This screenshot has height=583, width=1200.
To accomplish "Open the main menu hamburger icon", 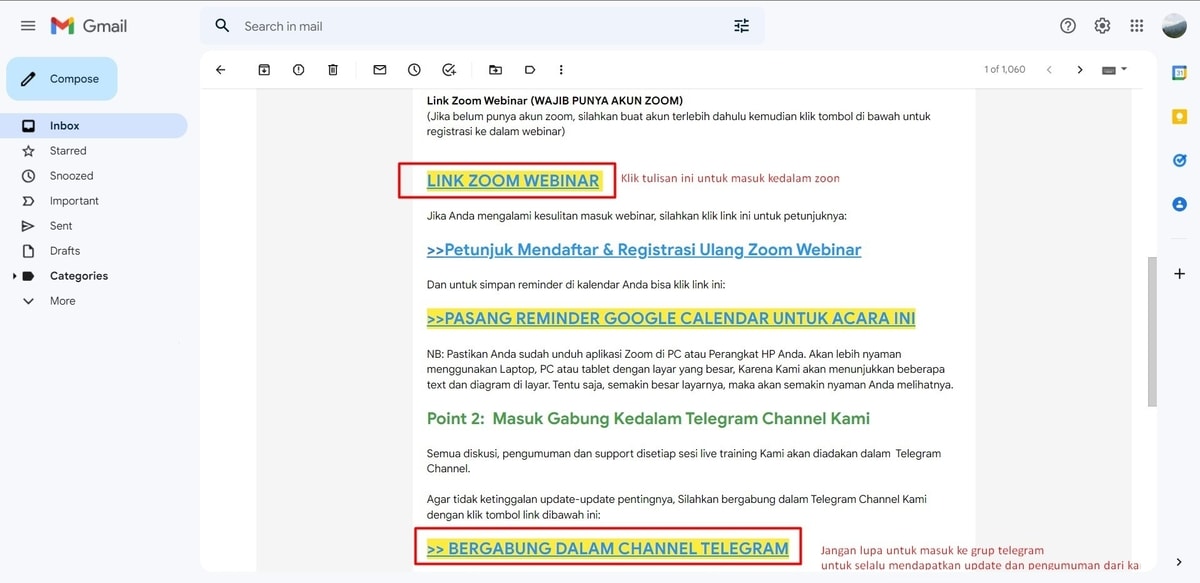I will point(28,26).
